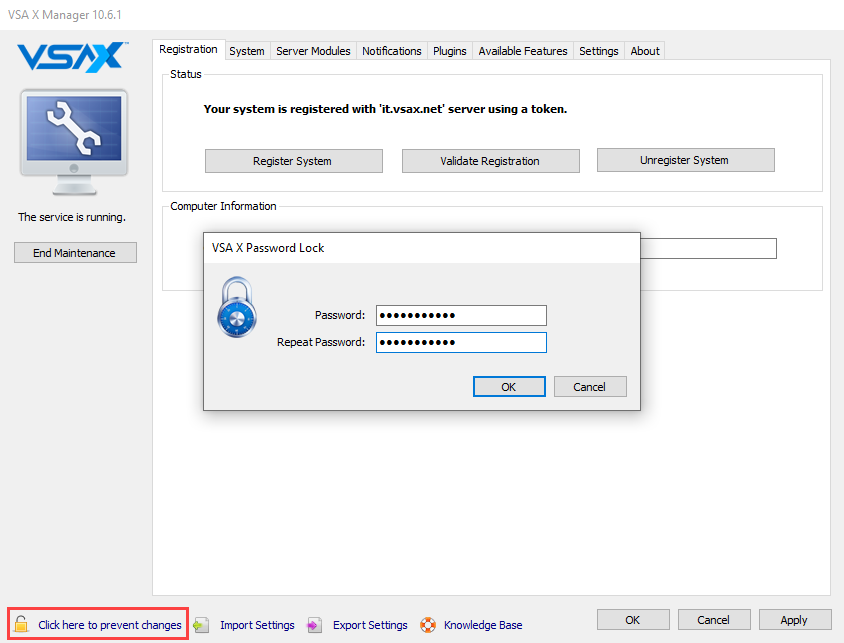Click the VSA X Manager 10.6.1 window title
Image resolution: width=844 pixels, height=643 pixels.
pyautogui.click(x=65, y=15)
